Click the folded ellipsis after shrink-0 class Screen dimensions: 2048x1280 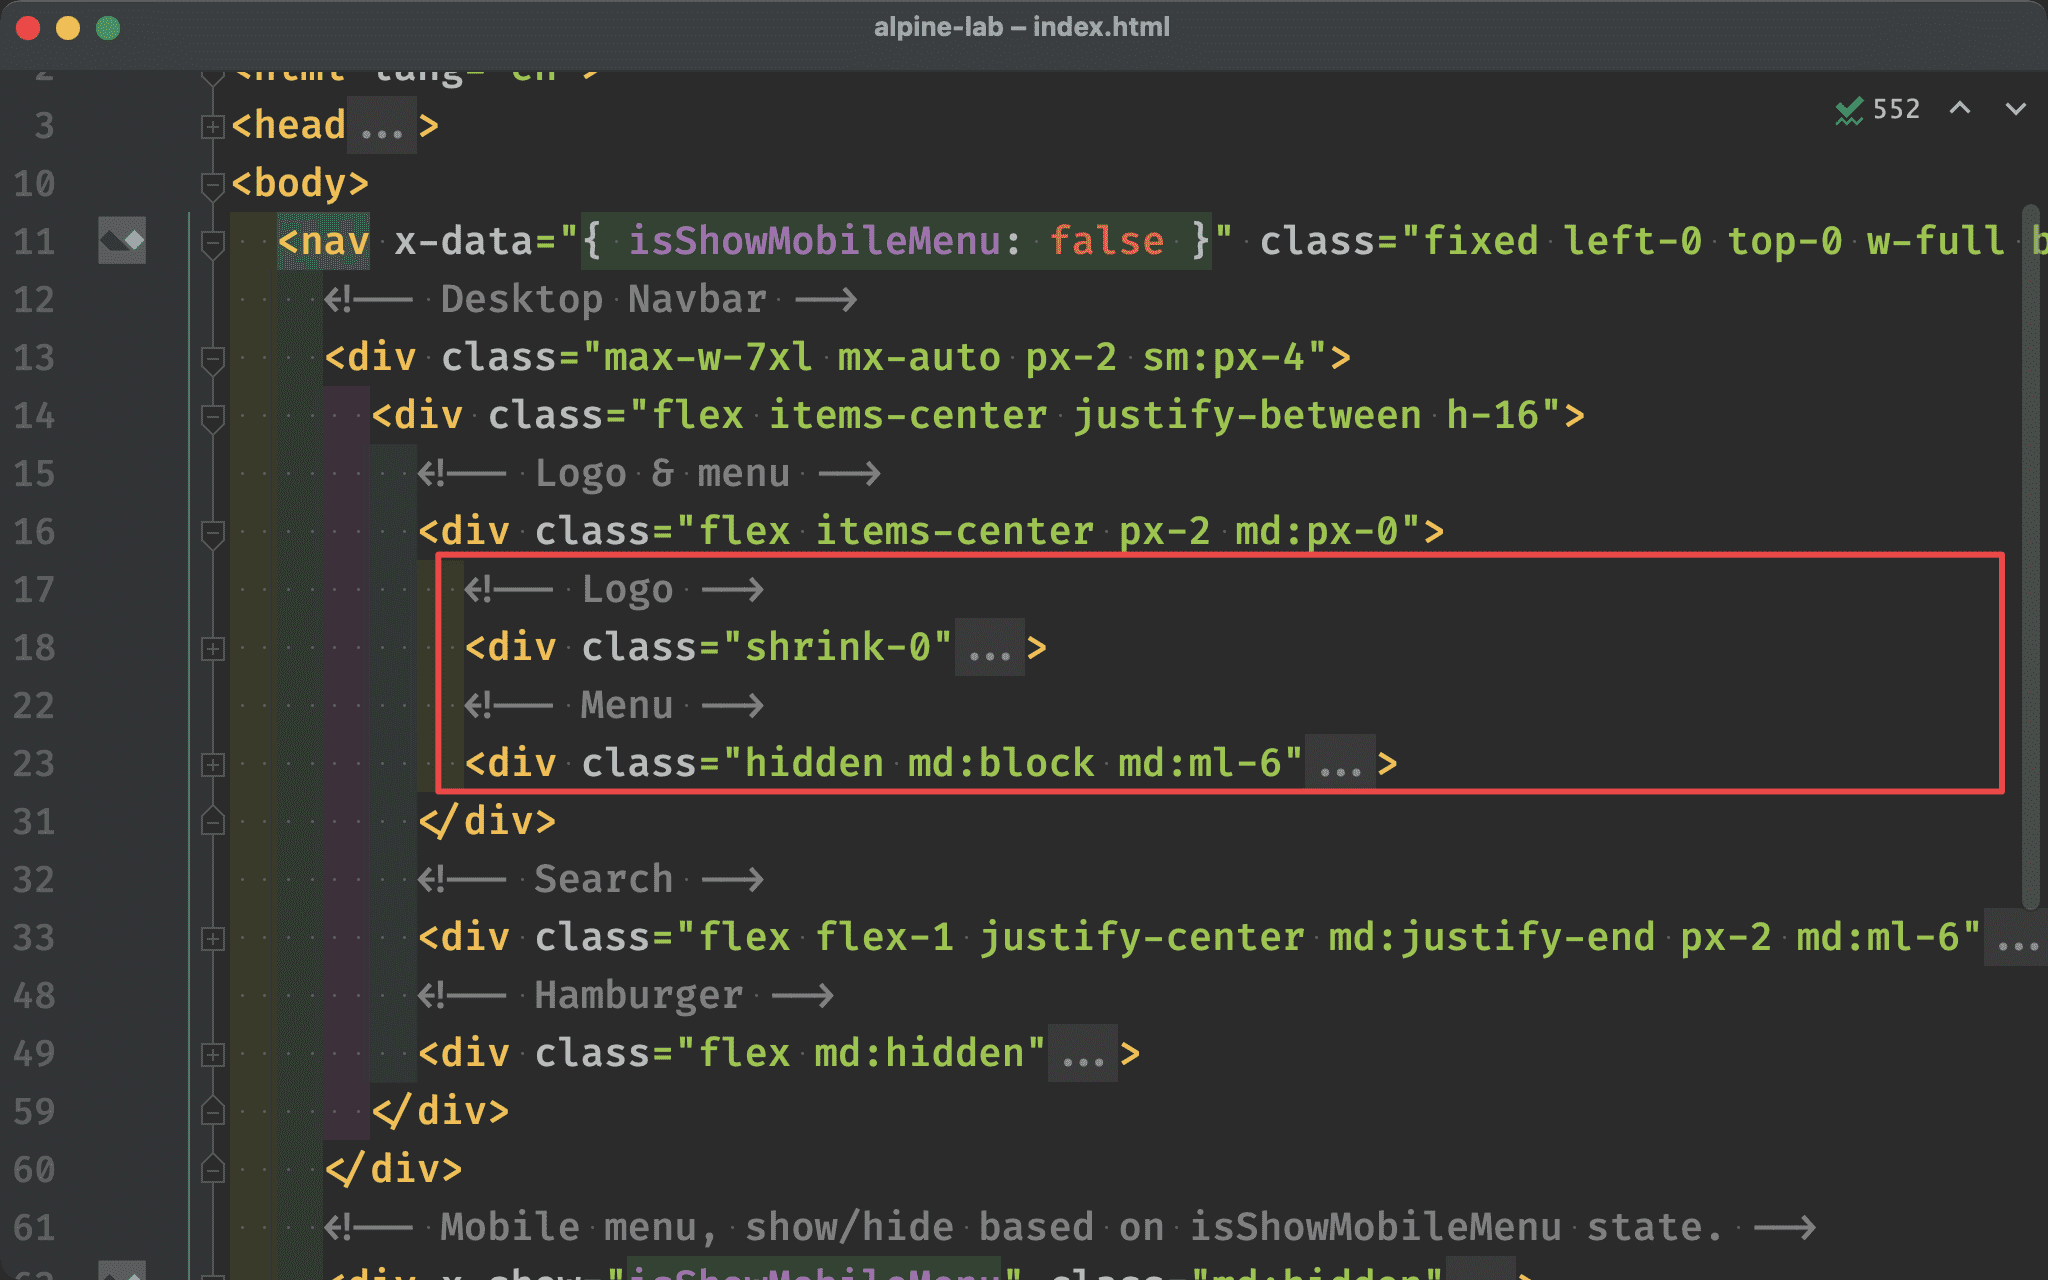coord(990,648)
